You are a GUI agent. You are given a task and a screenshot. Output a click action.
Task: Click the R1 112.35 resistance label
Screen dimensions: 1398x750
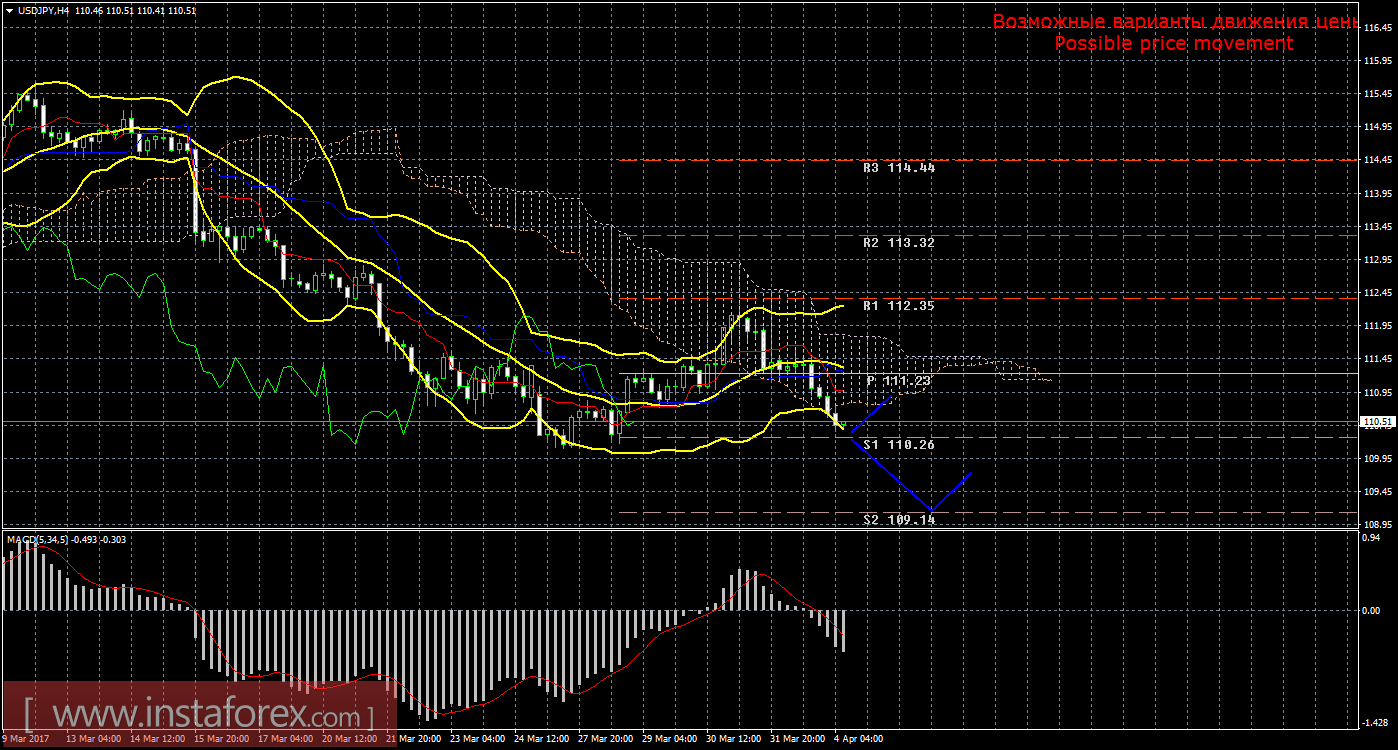[898, 305]
